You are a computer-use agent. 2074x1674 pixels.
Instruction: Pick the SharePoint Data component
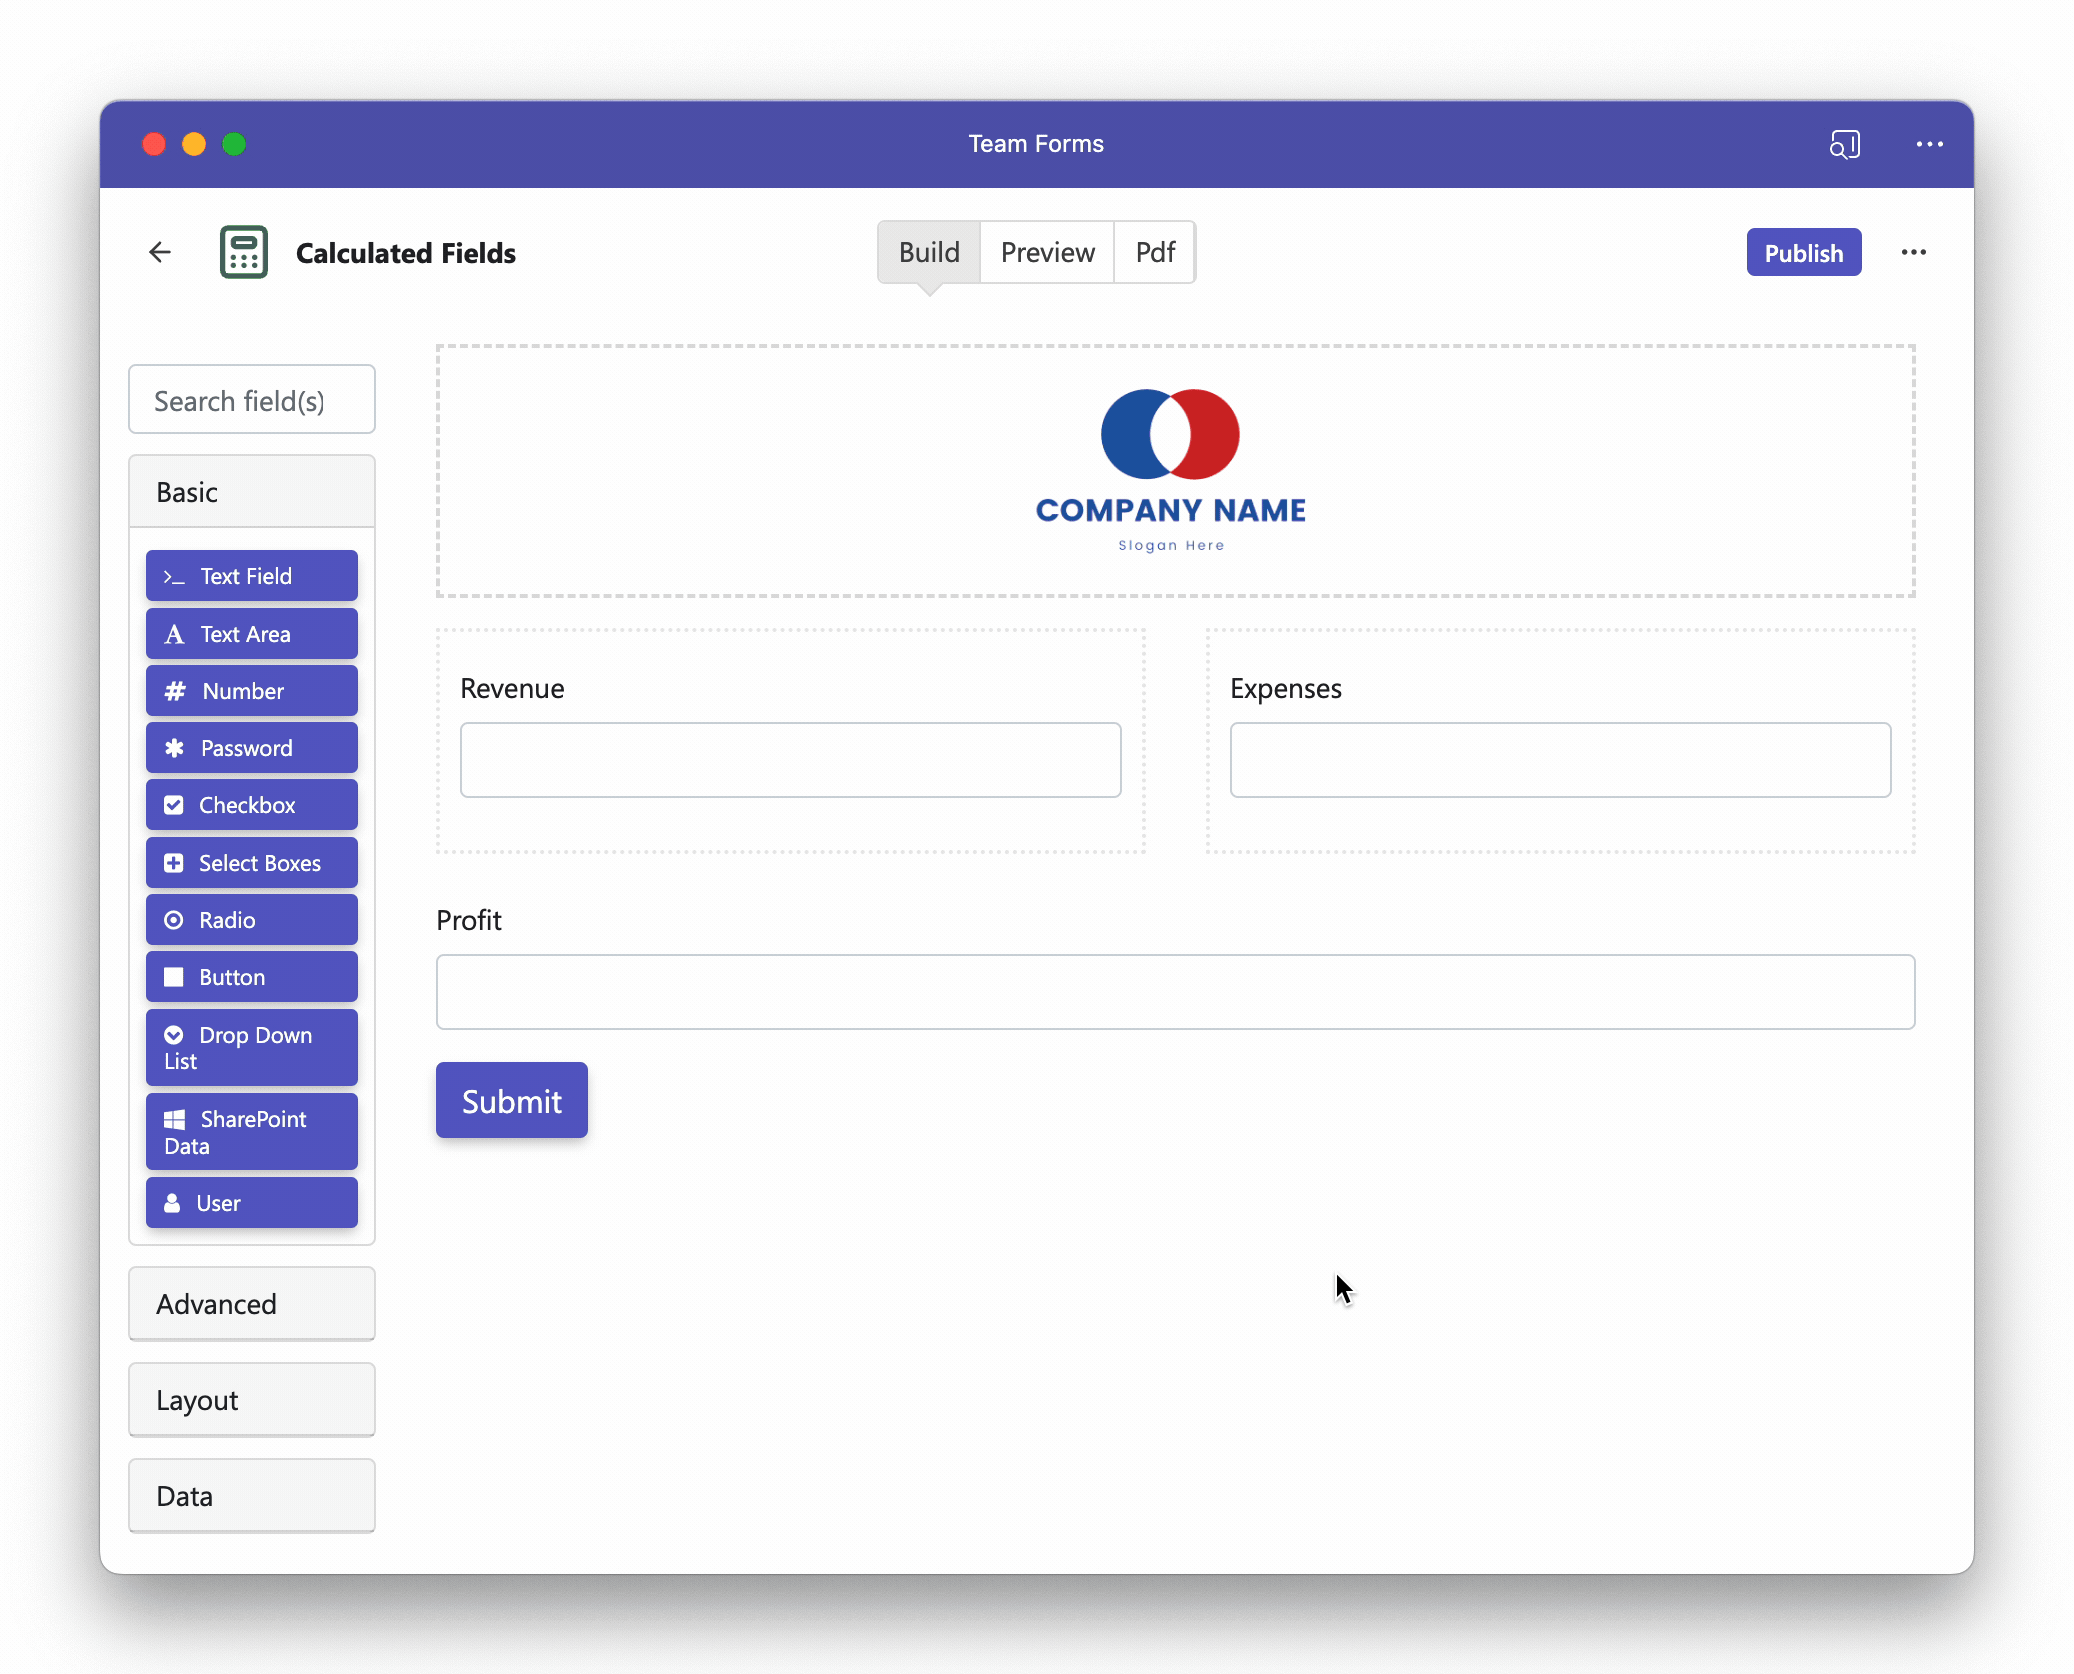[x=252, y=1132]
